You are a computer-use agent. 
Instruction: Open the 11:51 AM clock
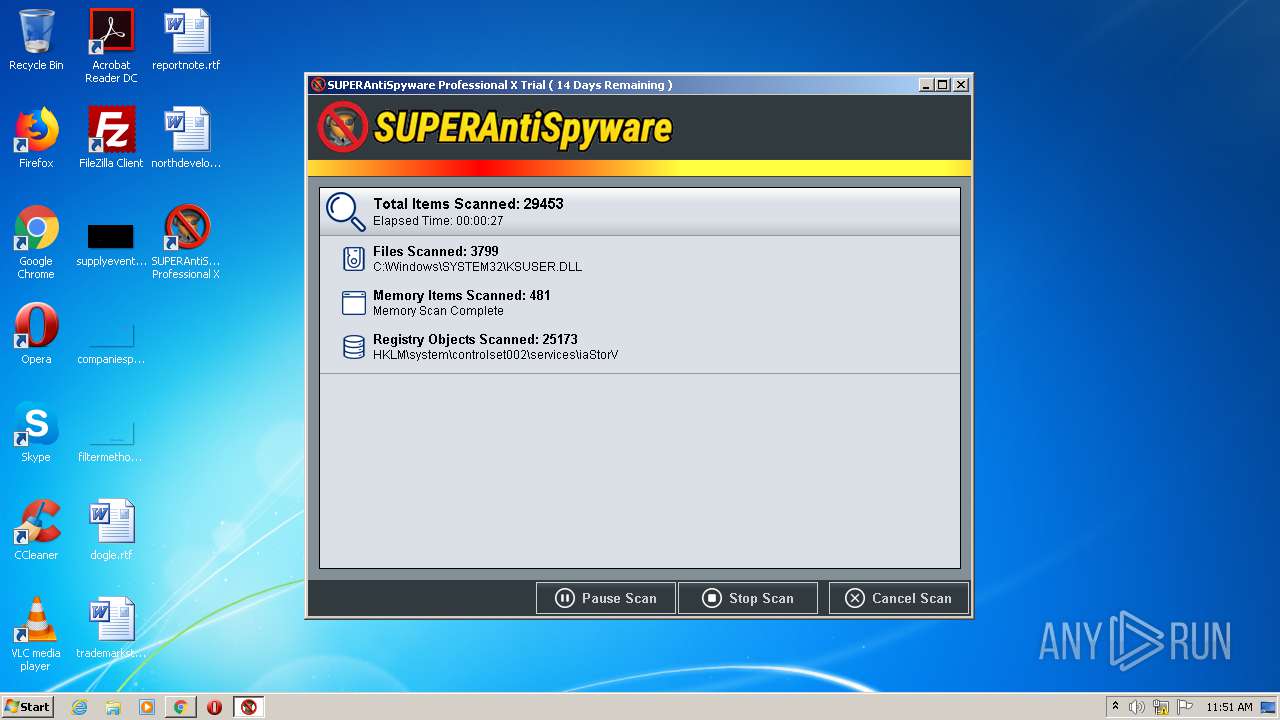[1229, 707]
